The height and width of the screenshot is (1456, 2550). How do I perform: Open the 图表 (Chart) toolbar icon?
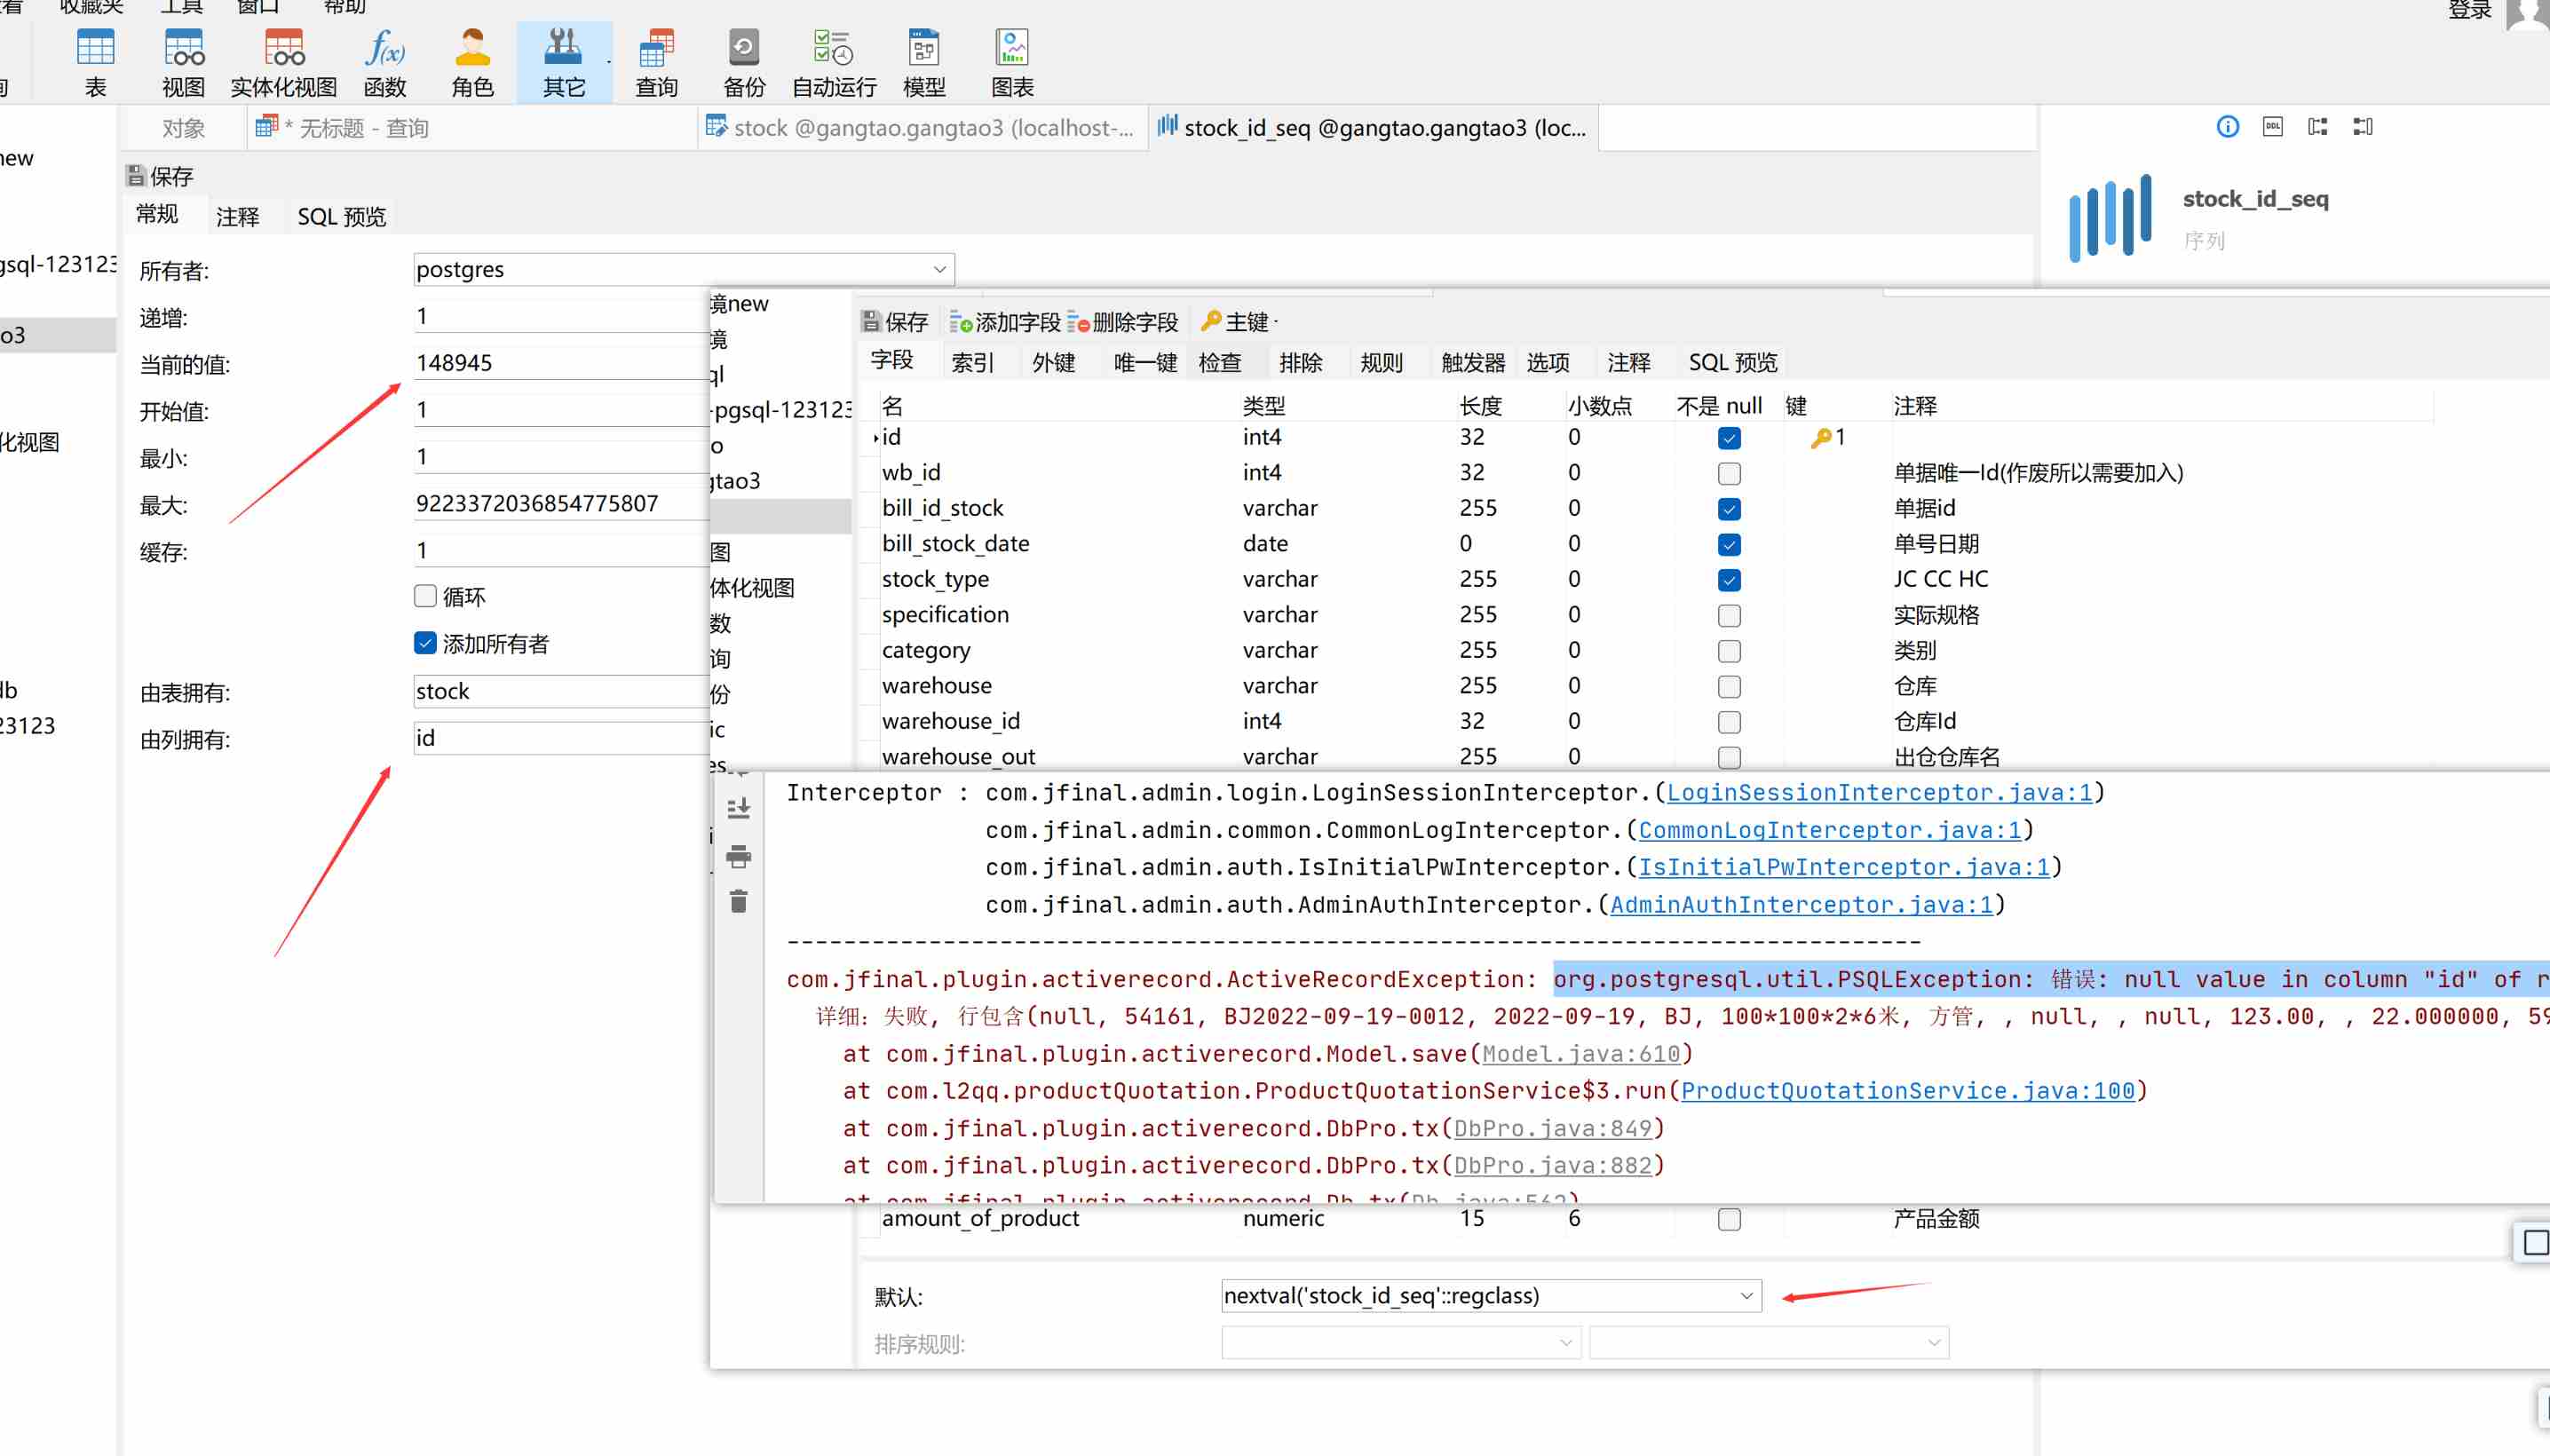(1012, 62)
